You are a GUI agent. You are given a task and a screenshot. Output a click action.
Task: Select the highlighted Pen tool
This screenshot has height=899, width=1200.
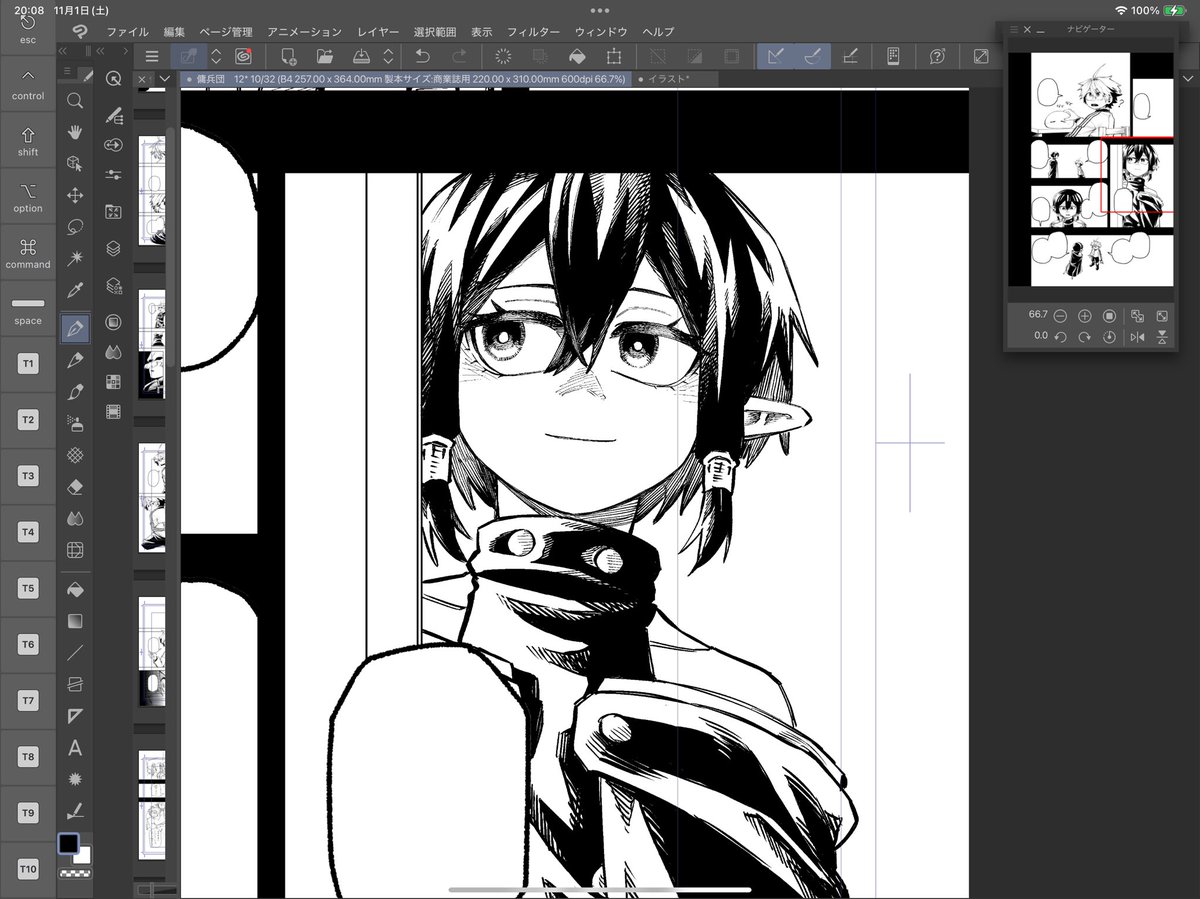[x=74, y=327]
